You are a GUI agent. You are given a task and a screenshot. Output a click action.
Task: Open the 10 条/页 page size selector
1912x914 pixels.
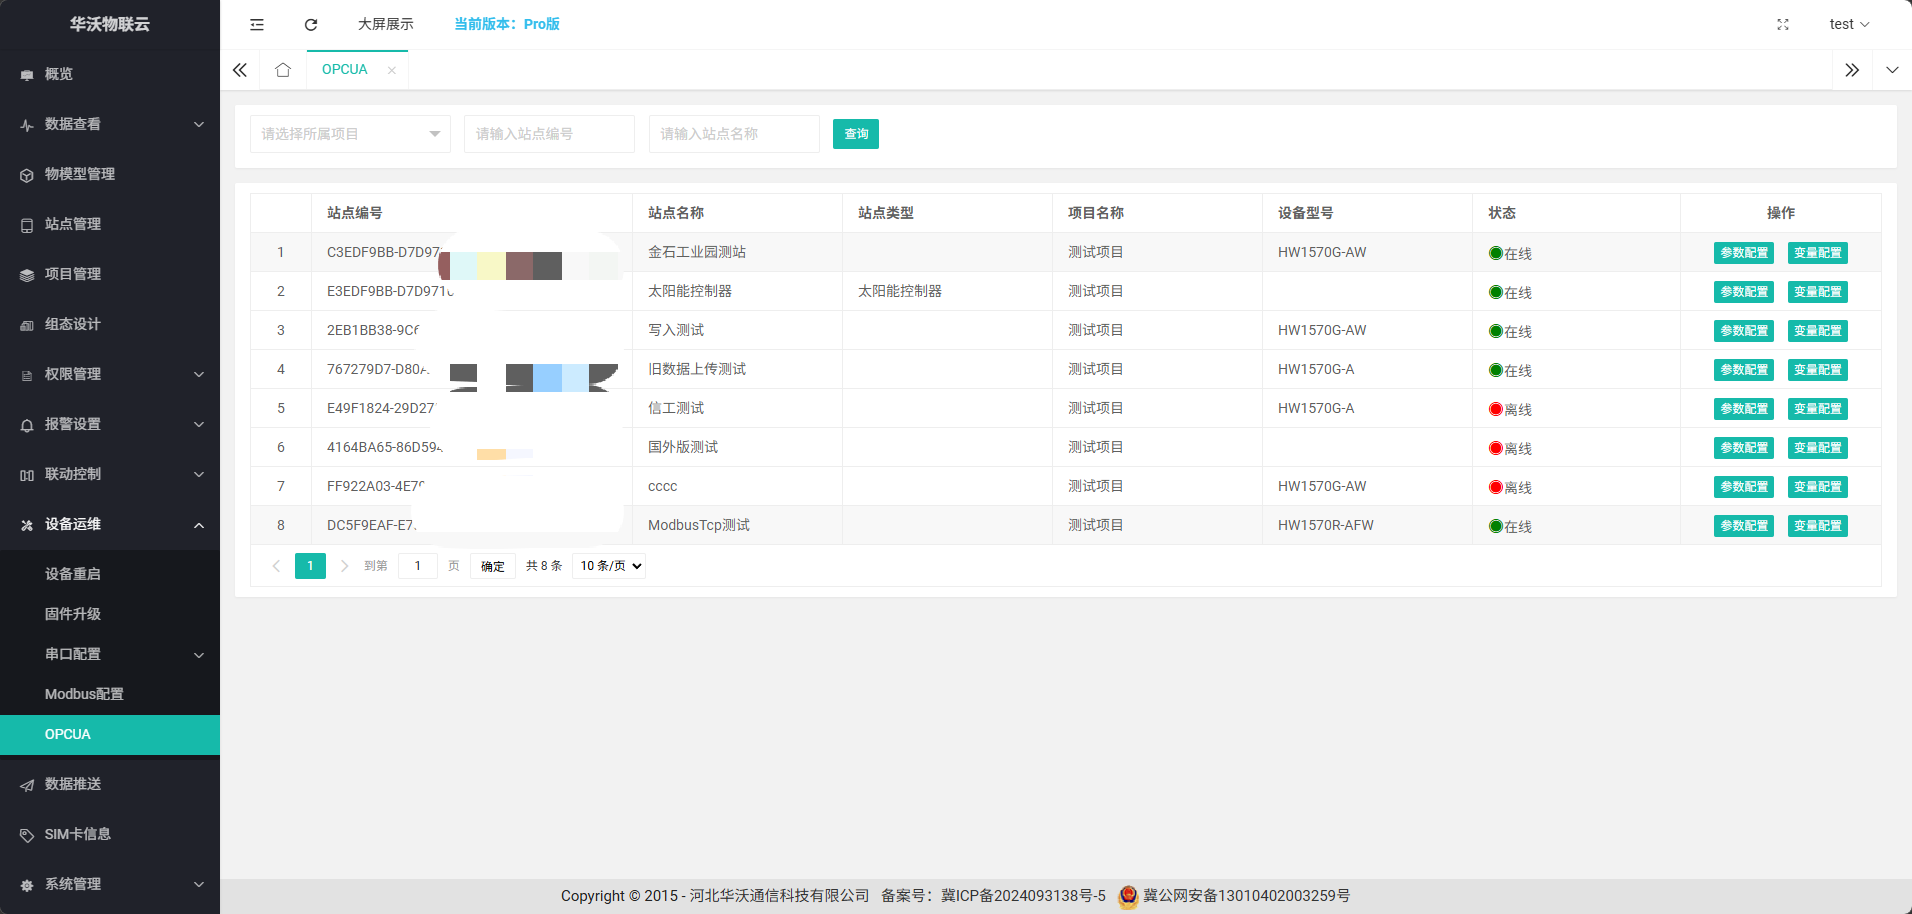click(609, 566)
